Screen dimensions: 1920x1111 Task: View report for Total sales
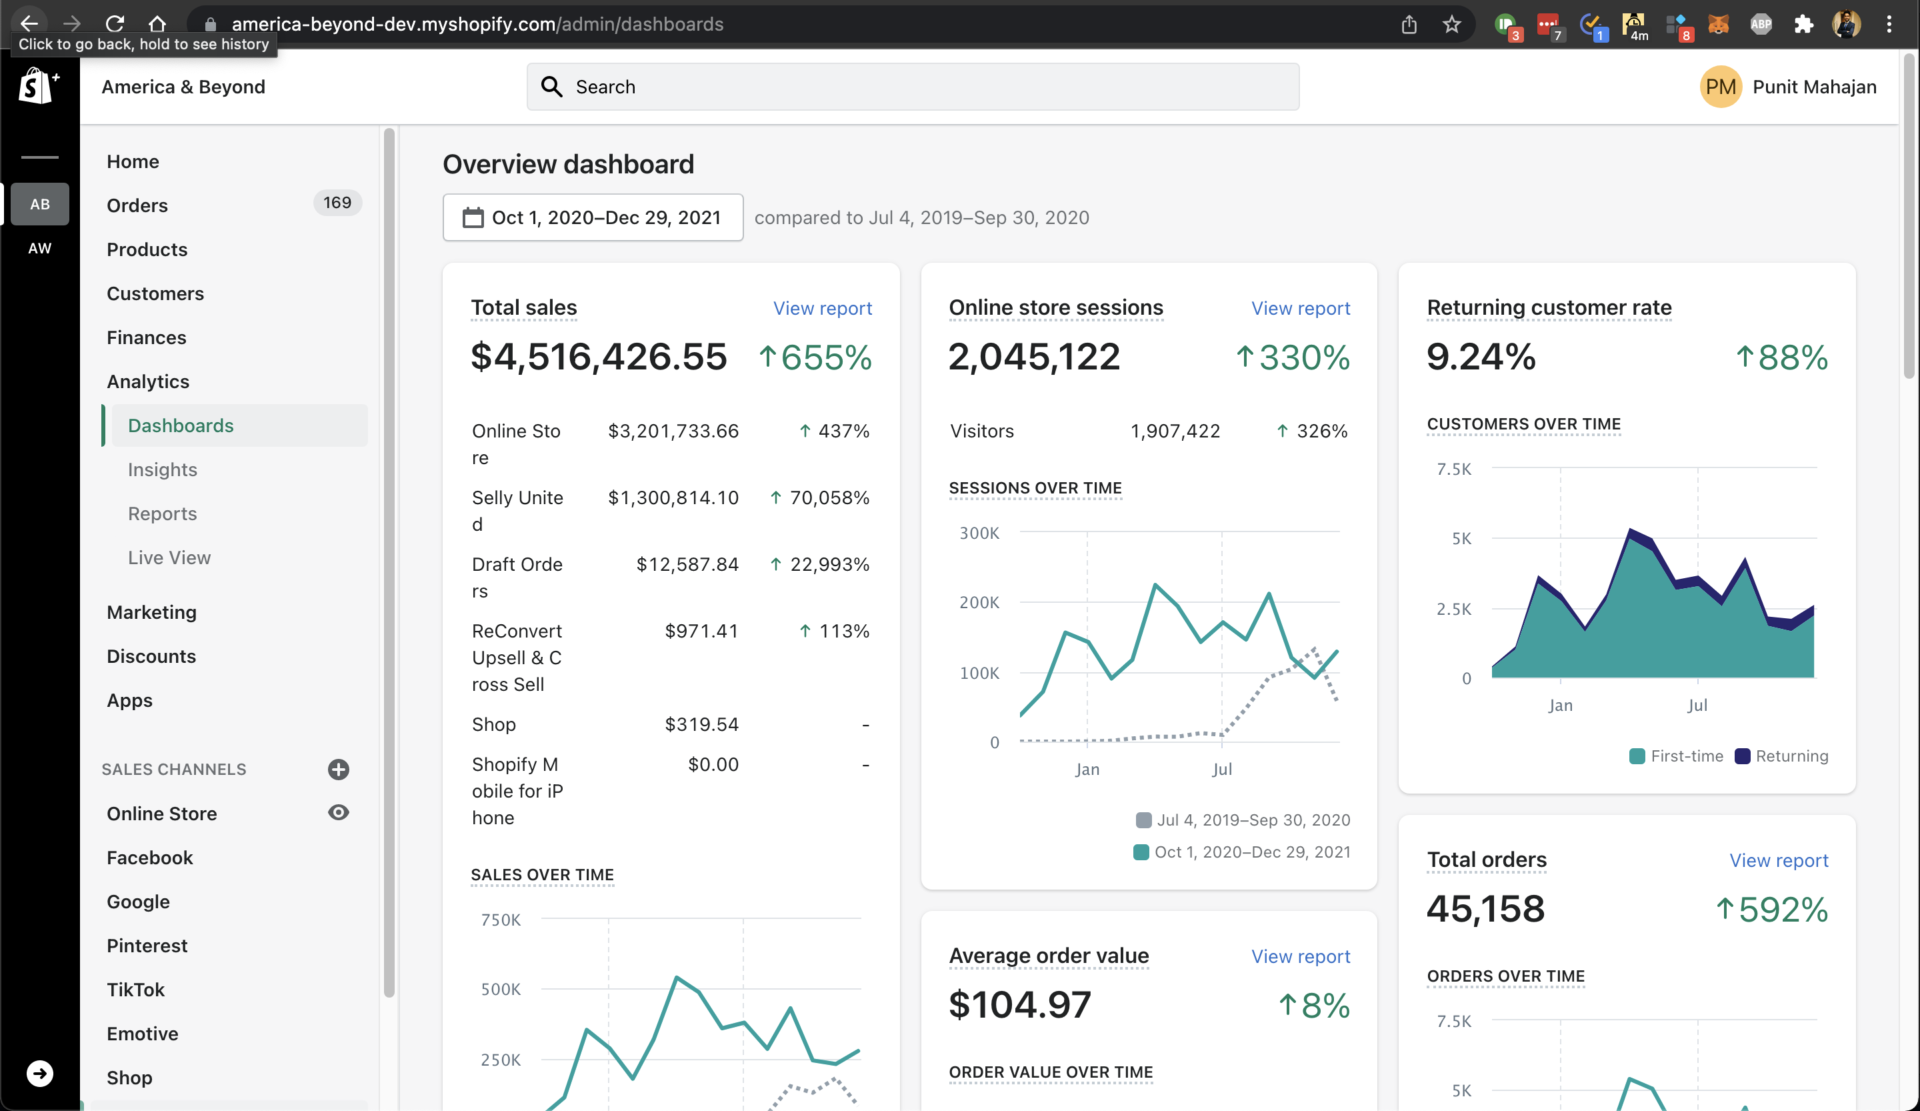coord(822,308)
